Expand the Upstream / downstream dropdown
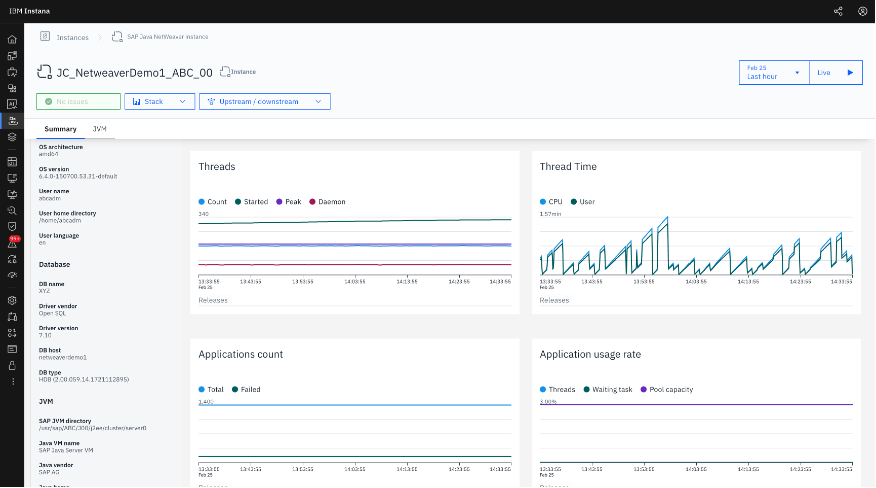The height and width of the screenshot is (488, 876). click(265, 102)
